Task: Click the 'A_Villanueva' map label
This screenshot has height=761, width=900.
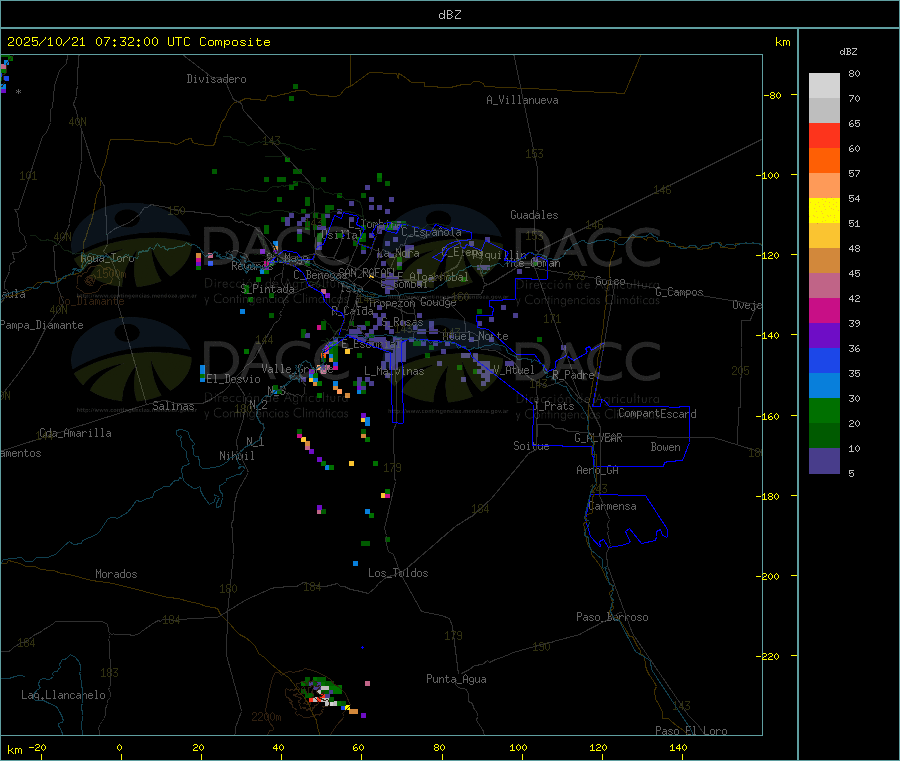Action: [522, 100]
